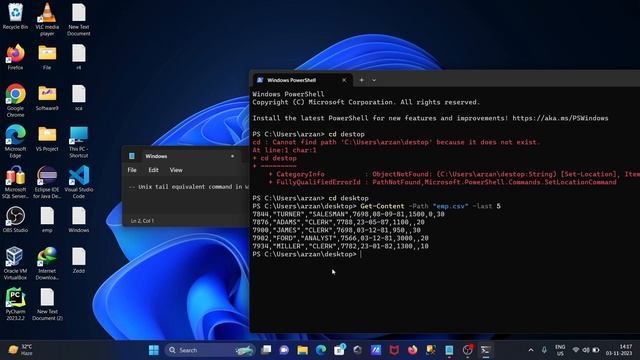Open the Microsoft Edge desktop shortcut
This screenshot has width=640, height=360.
click(x=16, y=141)
